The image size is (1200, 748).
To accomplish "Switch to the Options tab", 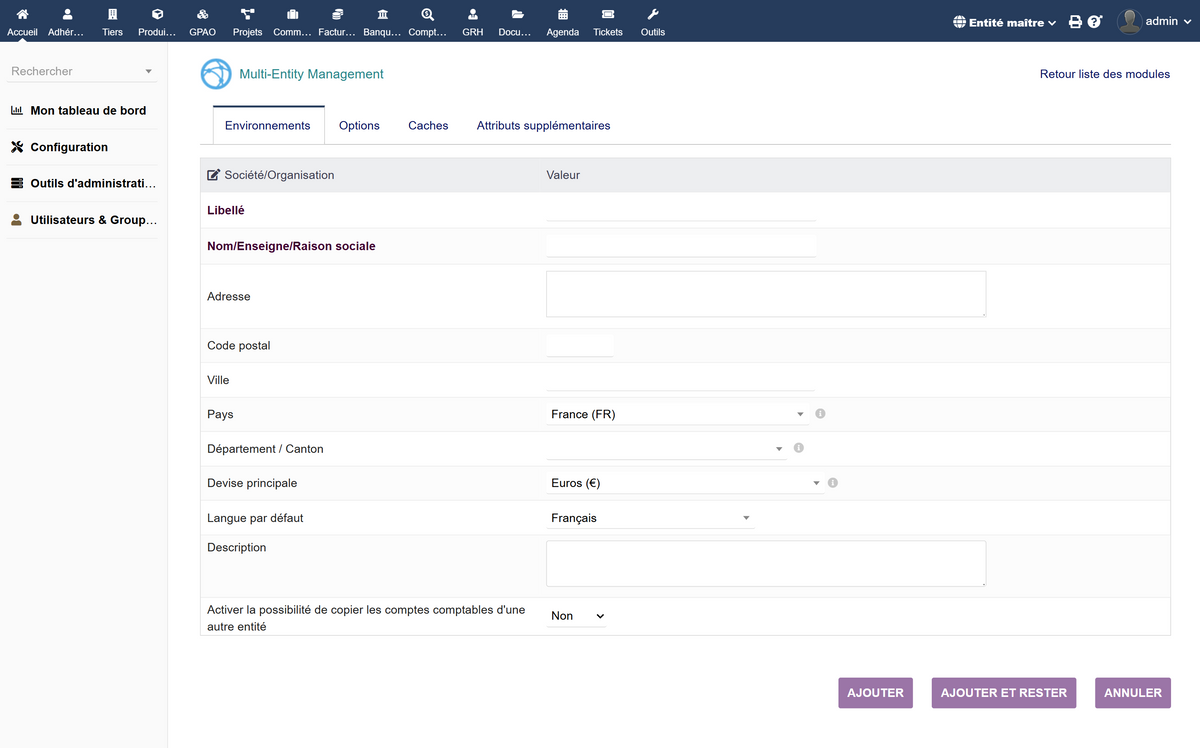I will tap(359, 125).
